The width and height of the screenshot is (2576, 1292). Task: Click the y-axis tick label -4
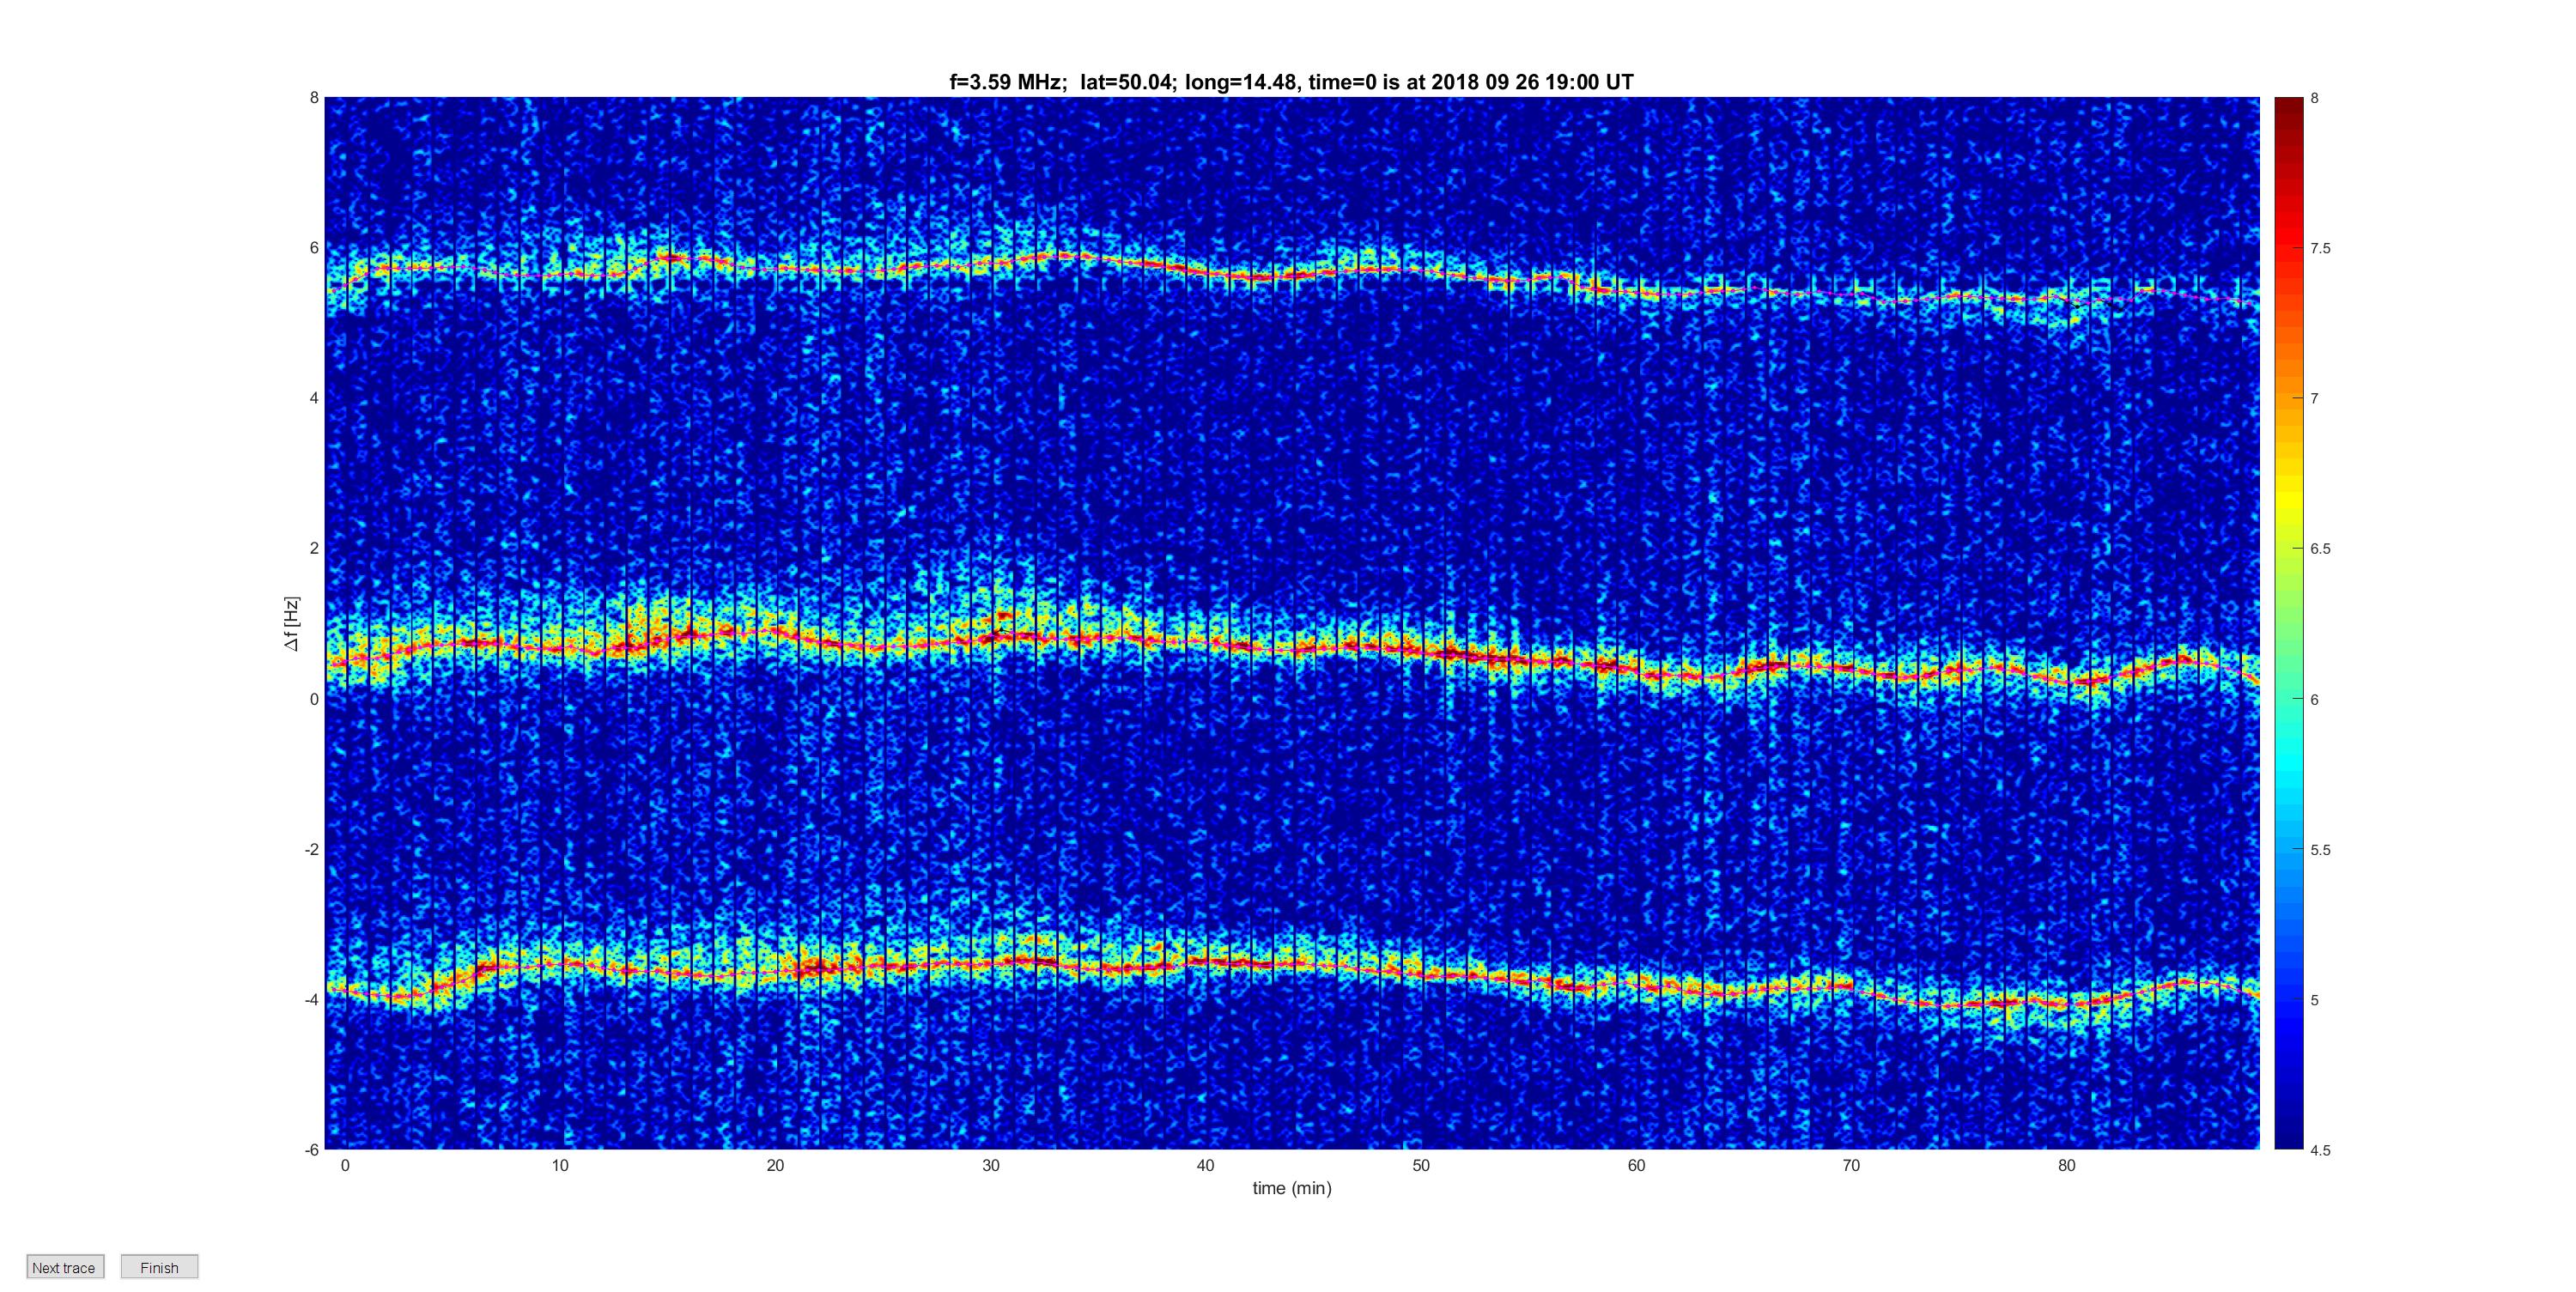pyautogui.click(x=312, y=1000)
